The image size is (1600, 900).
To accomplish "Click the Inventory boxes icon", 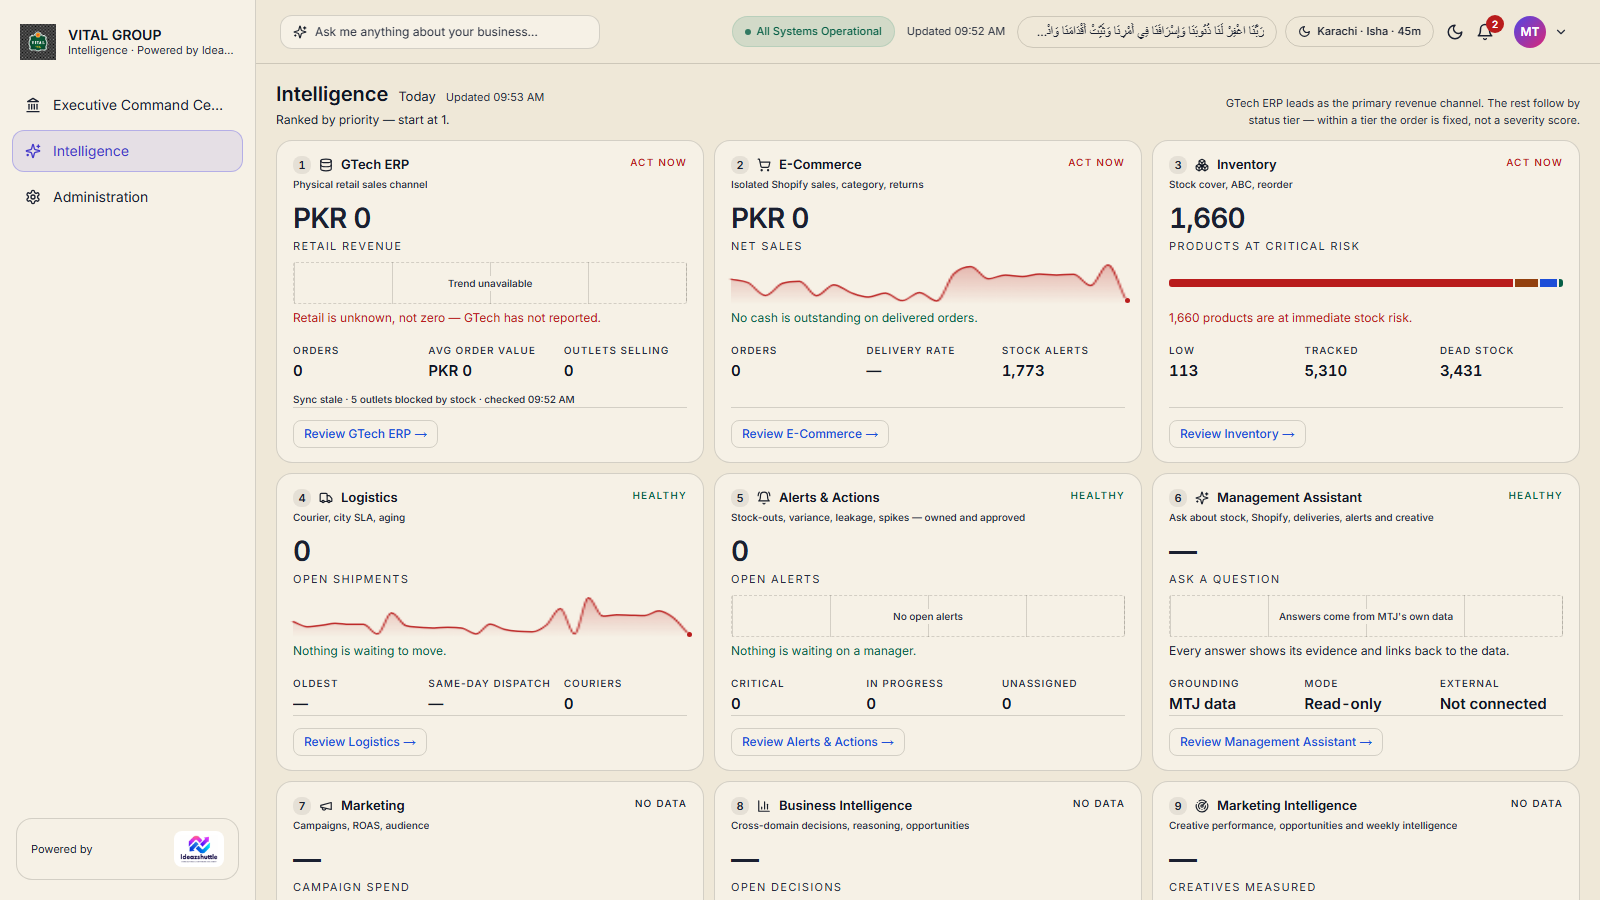I will (1202, 165).
